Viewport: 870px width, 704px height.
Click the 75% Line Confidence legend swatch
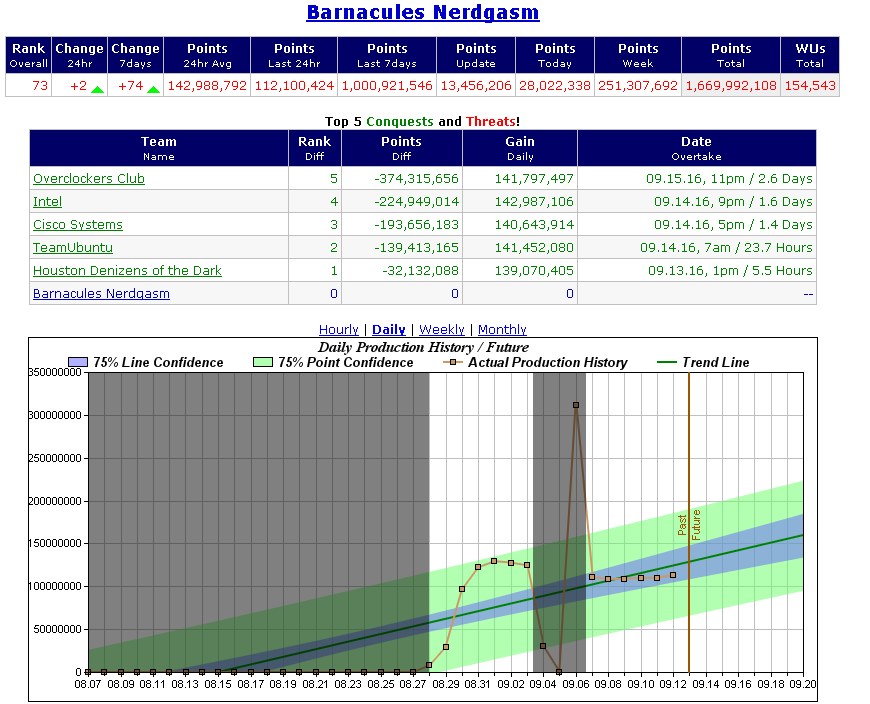point(78,362)
